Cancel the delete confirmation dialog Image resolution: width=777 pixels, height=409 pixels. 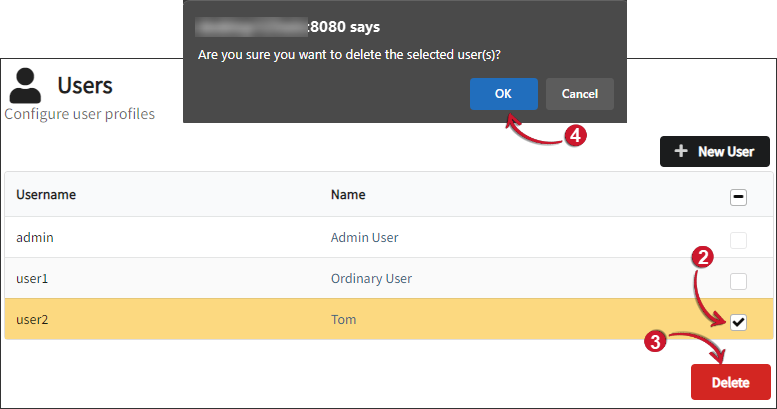(580, 94)
